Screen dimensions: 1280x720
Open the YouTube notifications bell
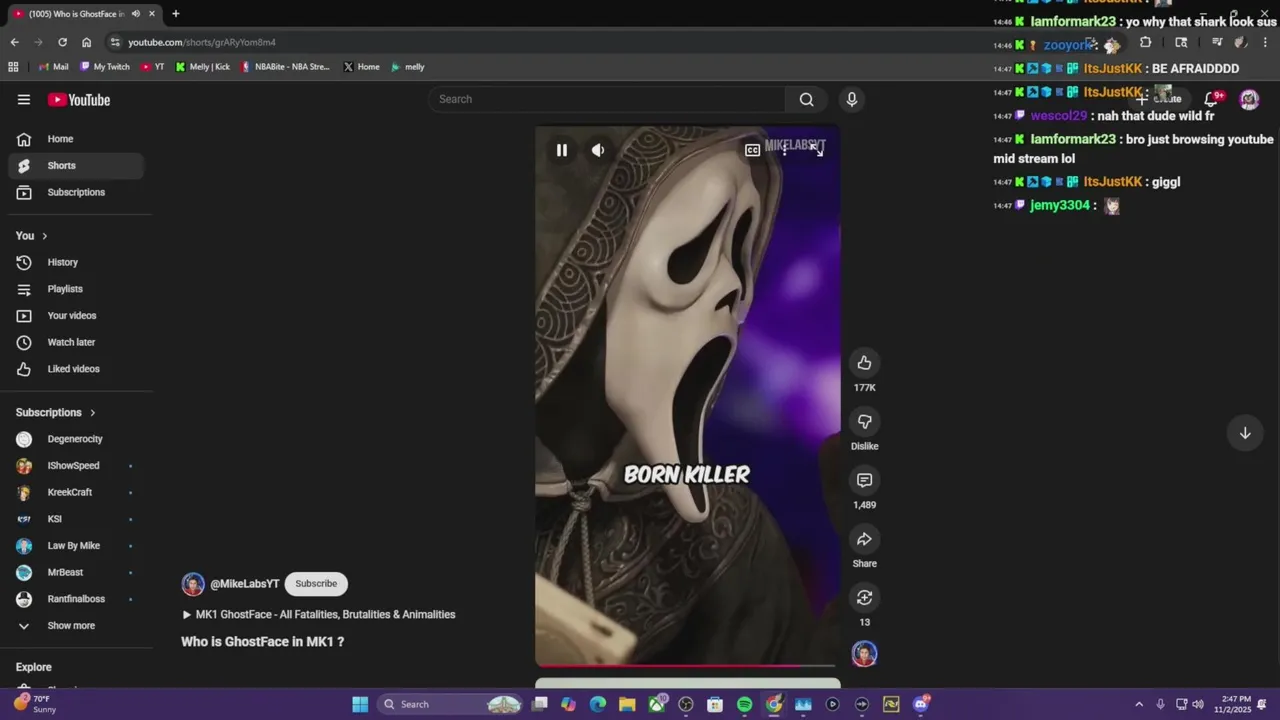pyautogui.click(x=1211, y=99)
